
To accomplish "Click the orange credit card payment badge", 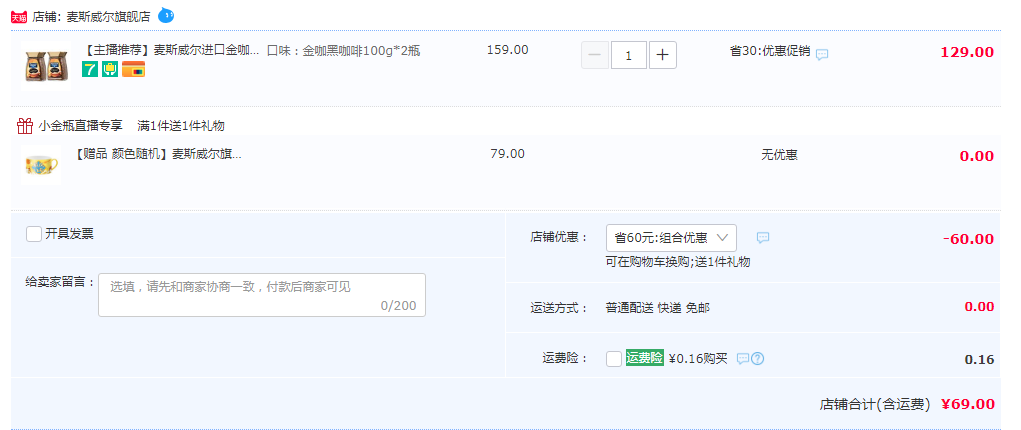I will click(x=133, y=69).
